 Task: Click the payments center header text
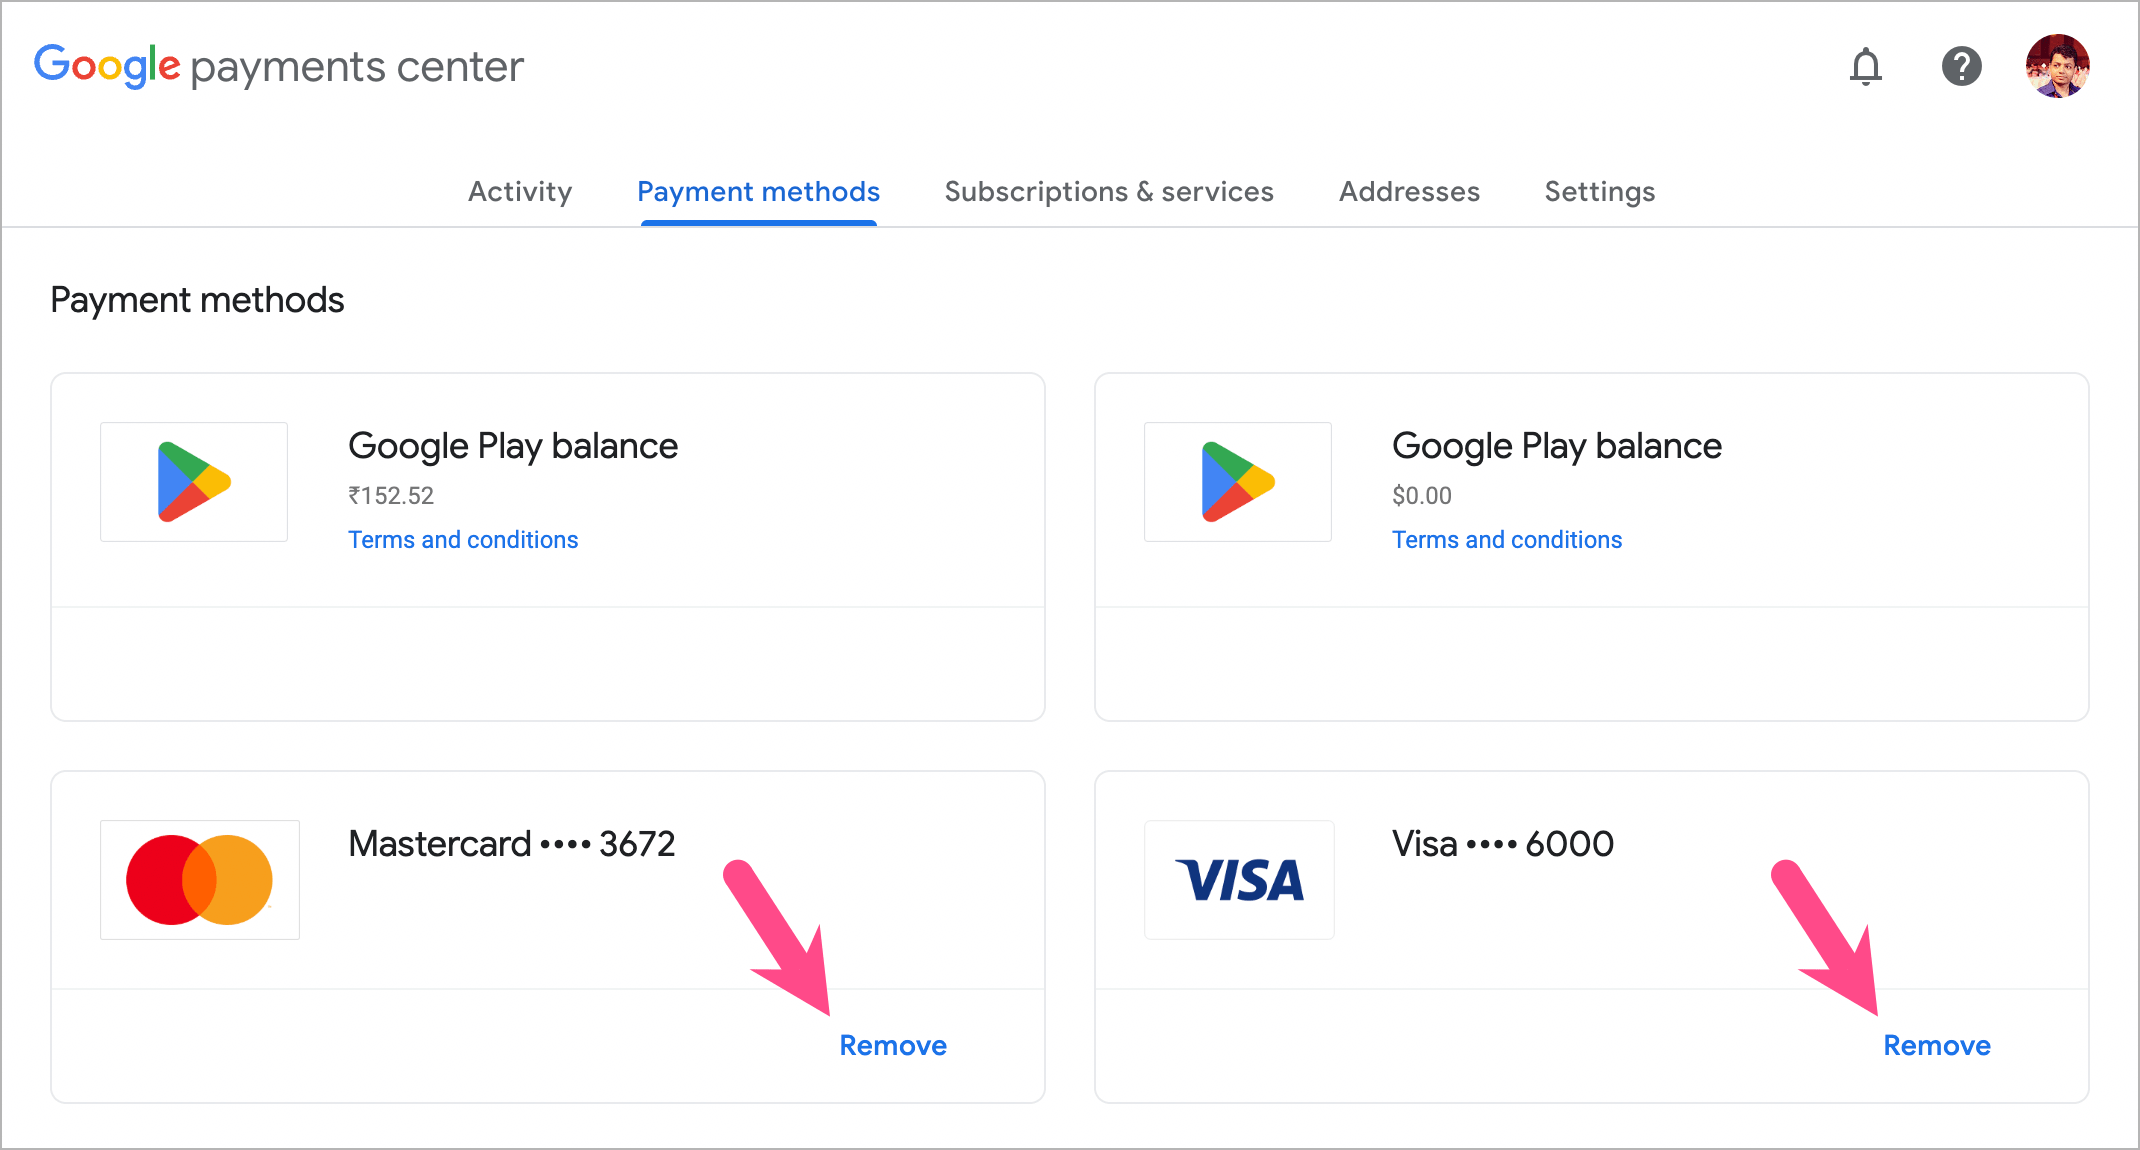click(x=357, y=67)
